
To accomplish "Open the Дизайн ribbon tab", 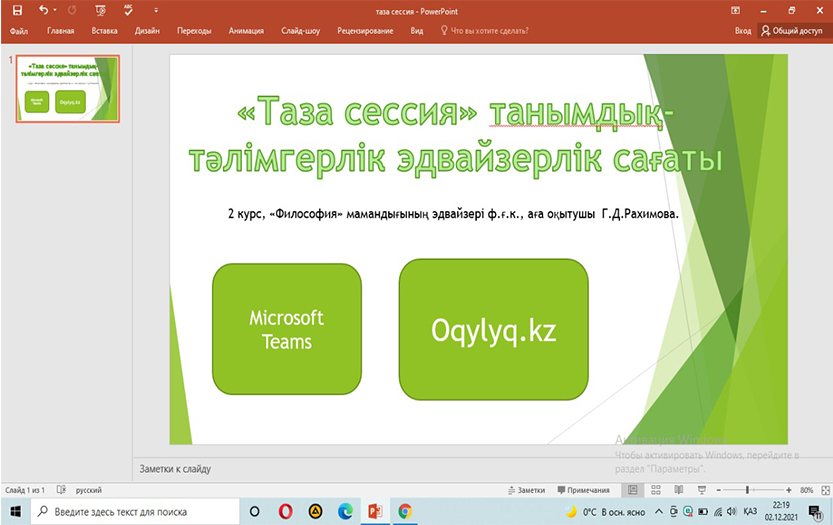I will [x=147, y=31].
